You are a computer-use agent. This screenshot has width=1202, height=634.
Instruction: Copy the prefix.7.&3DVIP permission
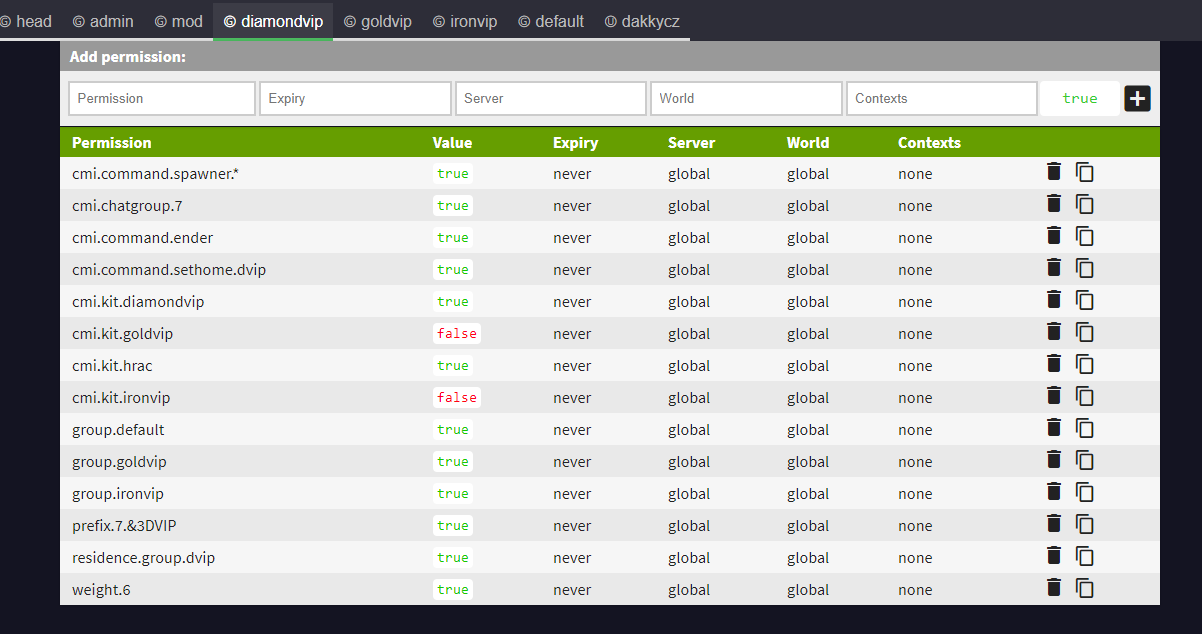click(x=1085, y=524)
